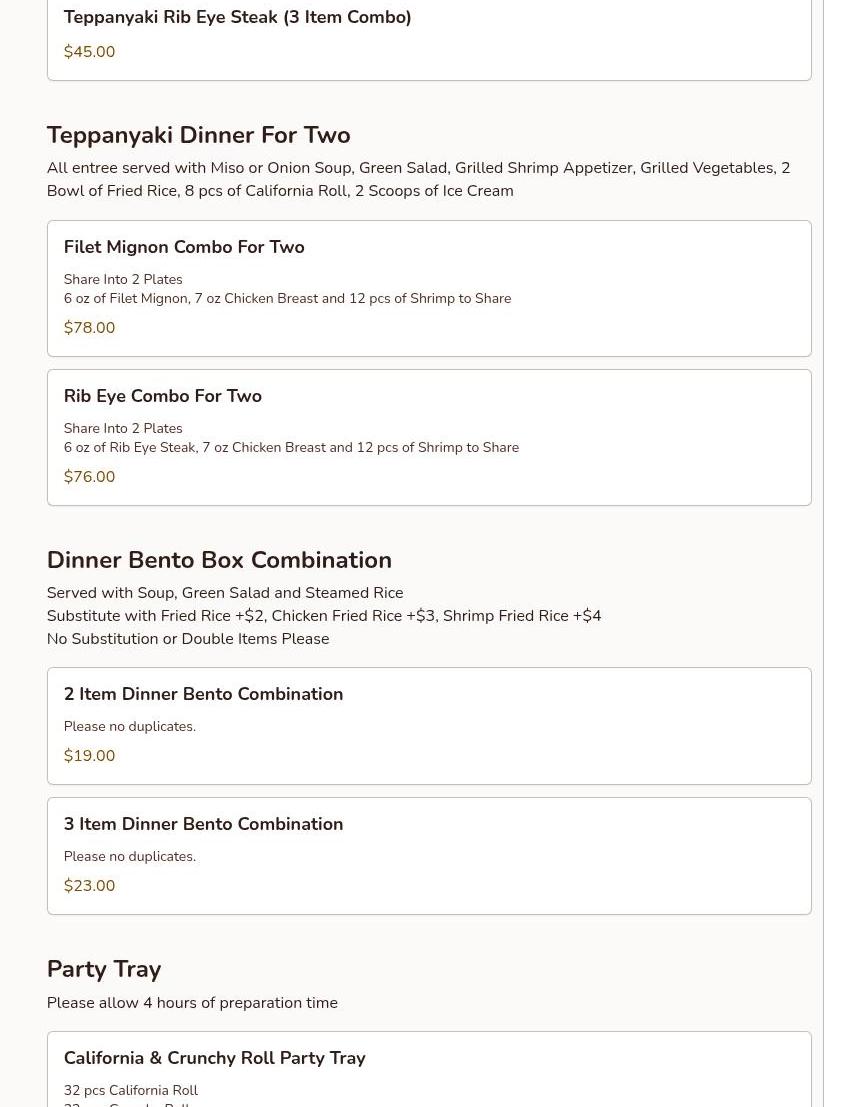Click the $23.00 bento price

click(x=89, y=886)
